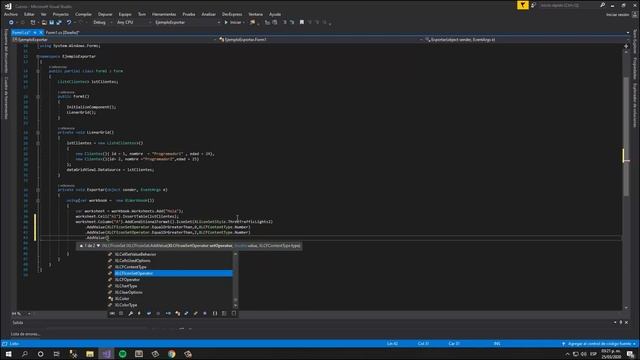Collapse the LlenarGrid method region
The height and width of the screenshot is (360, 640).
[x=38, y=132]
